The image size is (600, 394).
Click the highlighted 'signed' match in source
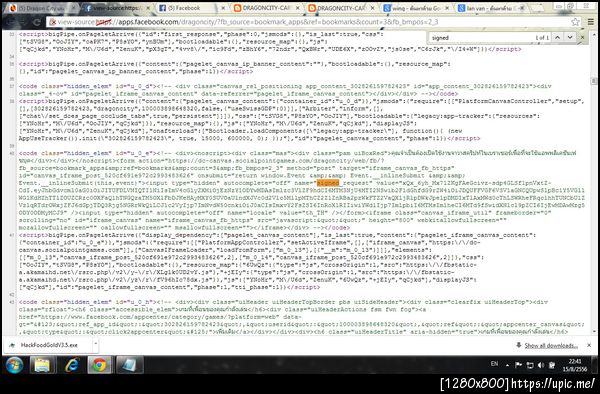coord(328,183)
